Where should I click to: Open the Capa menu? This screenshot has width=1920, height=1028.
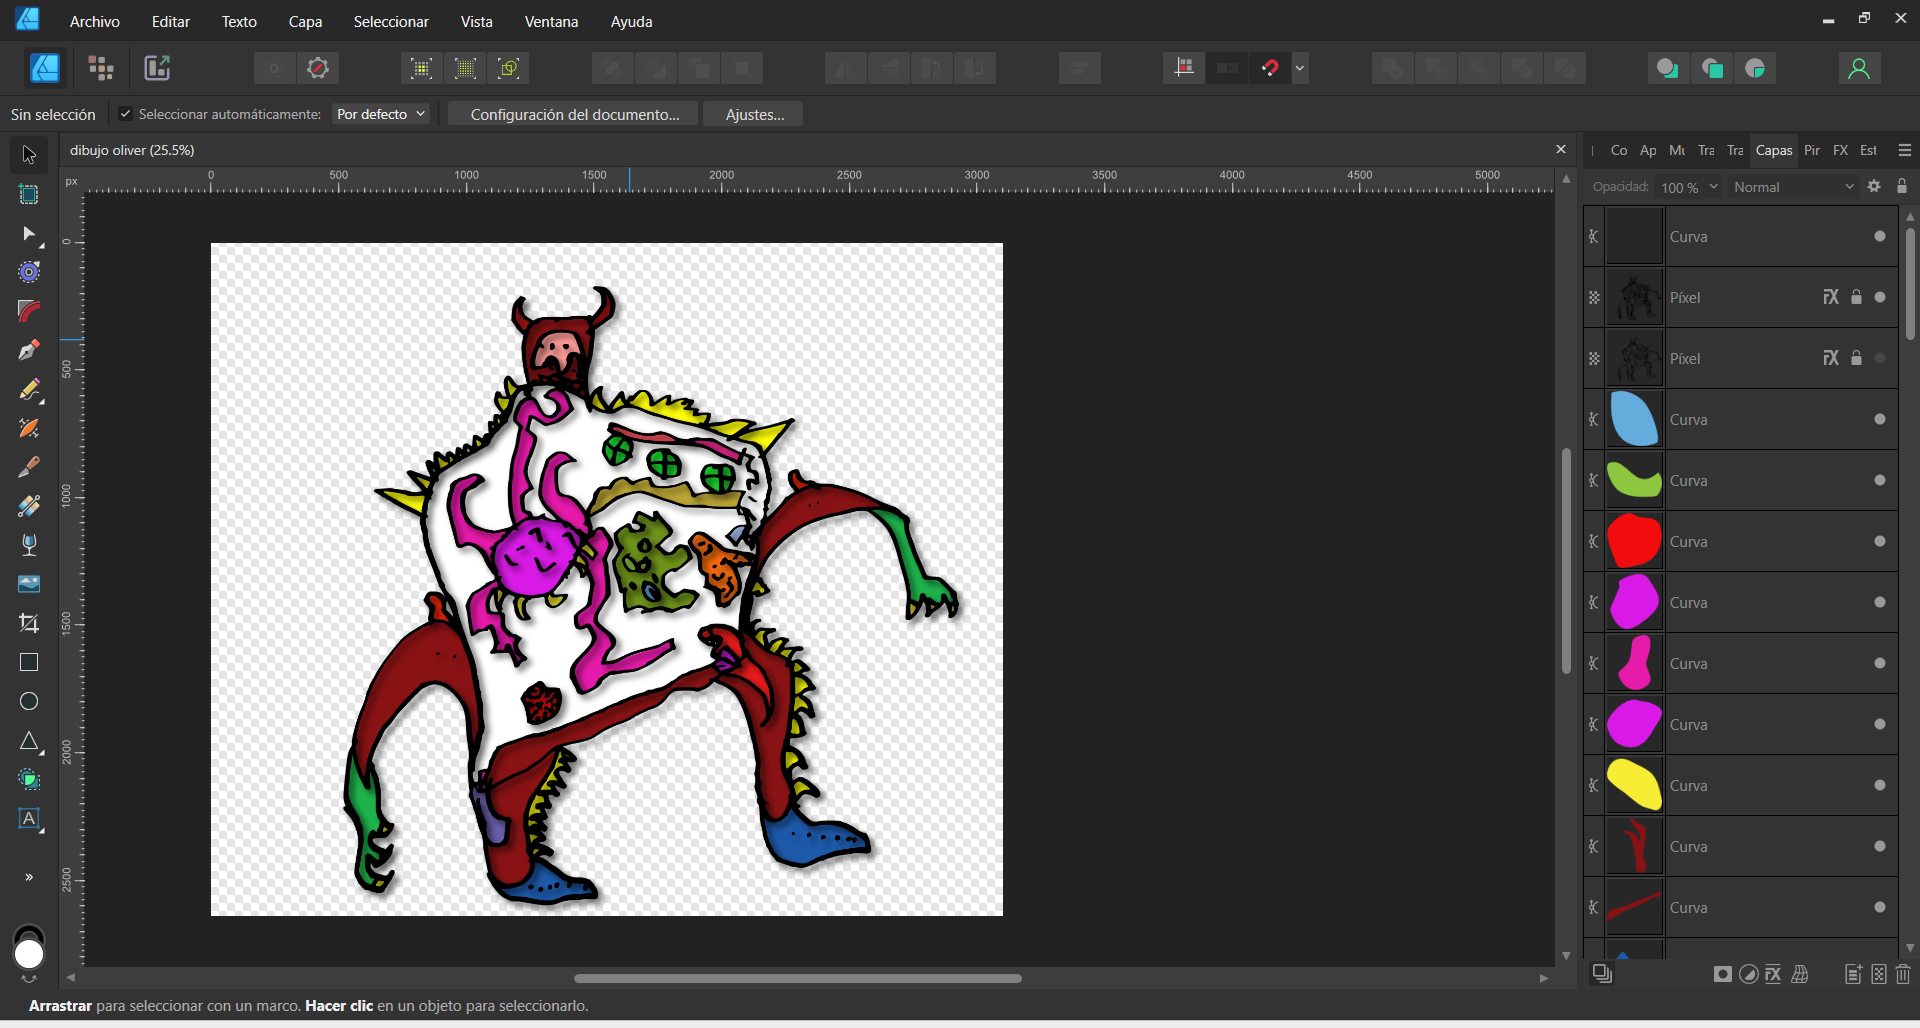(305, 21)
